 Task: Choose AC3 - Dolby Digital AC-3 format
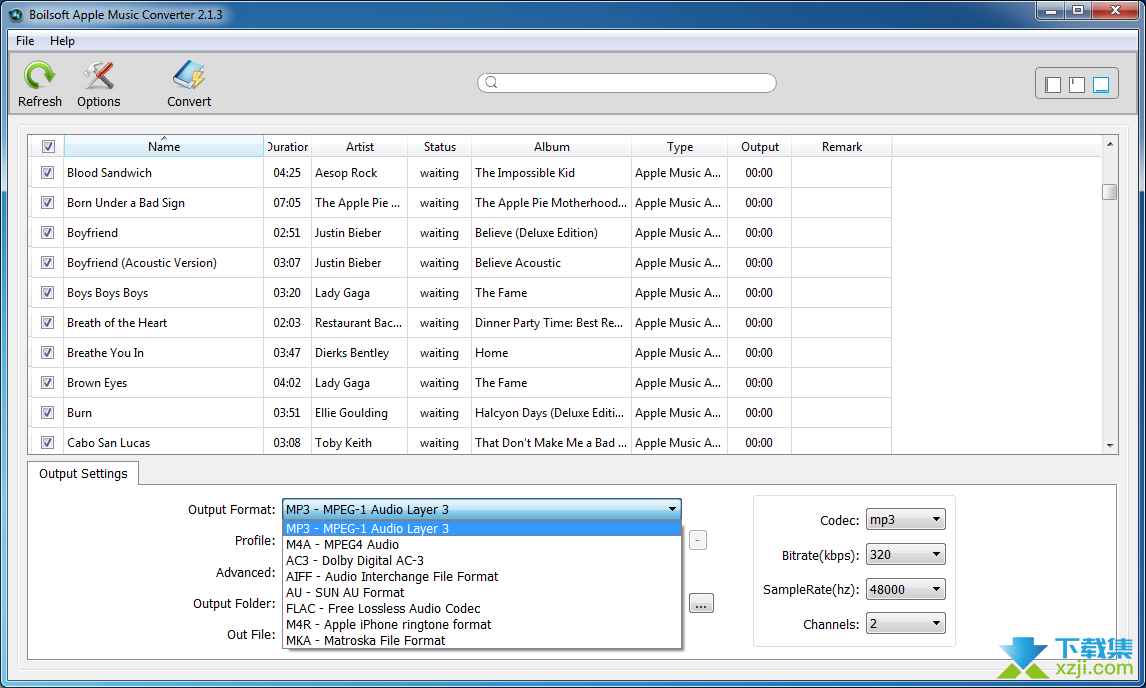[x=482, y=561]
